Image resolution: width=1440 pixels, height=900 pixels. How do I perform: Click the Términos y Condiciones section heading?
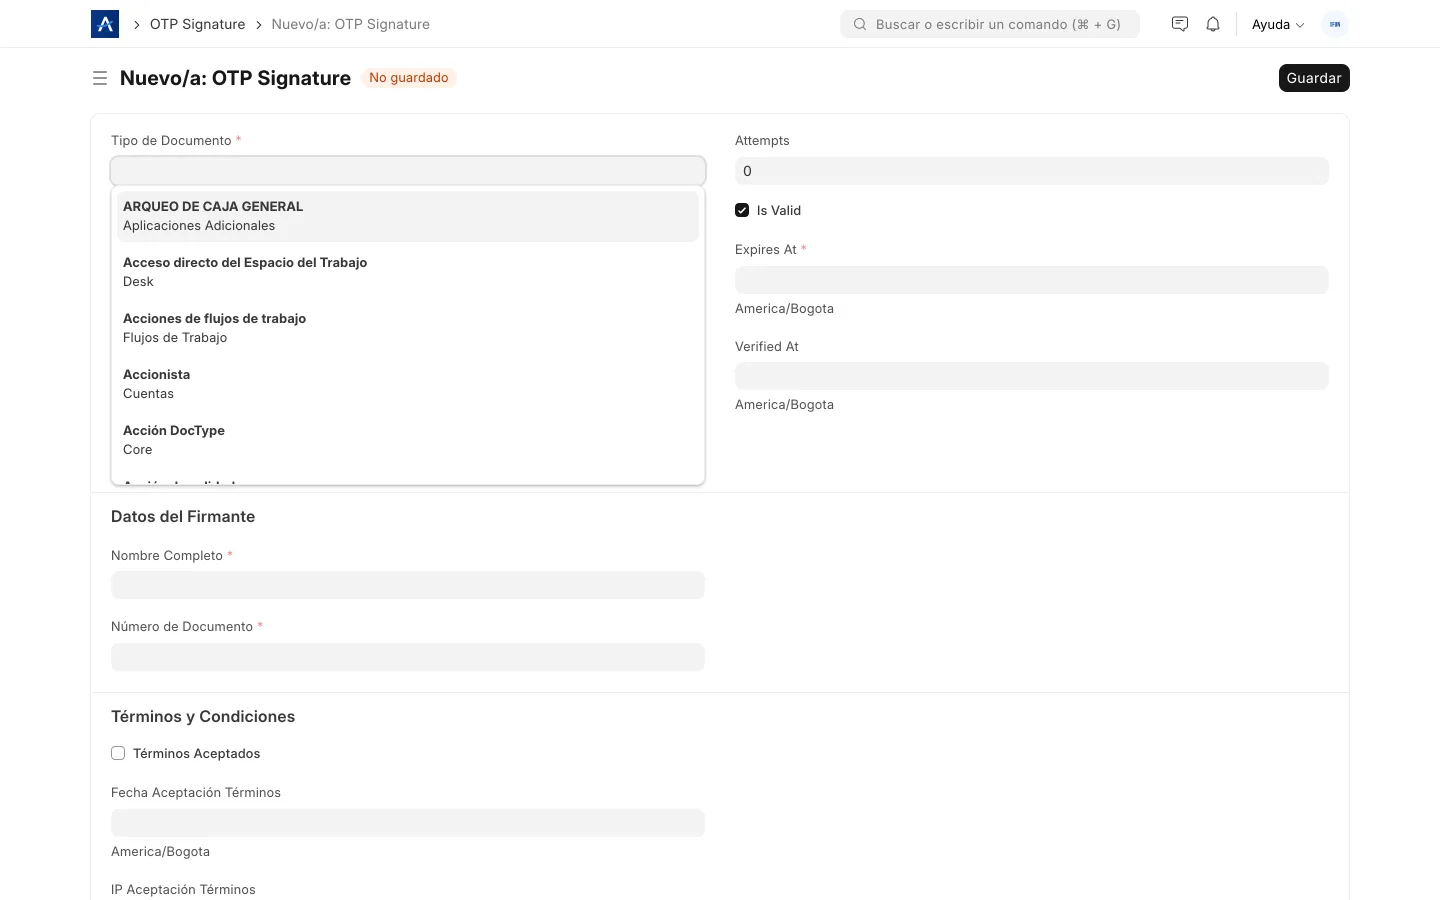click(x=203, y=716)
